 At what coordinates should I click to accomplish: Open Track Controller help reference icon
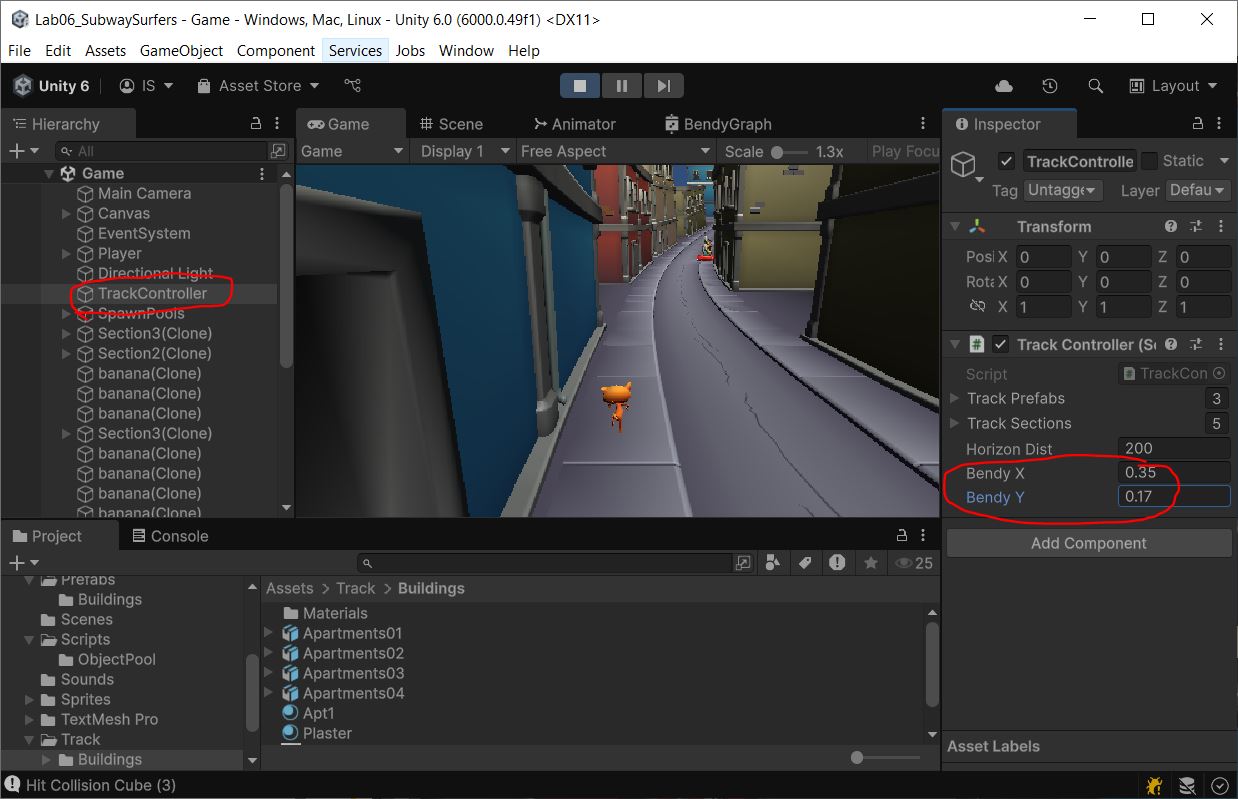(1171, 345)
